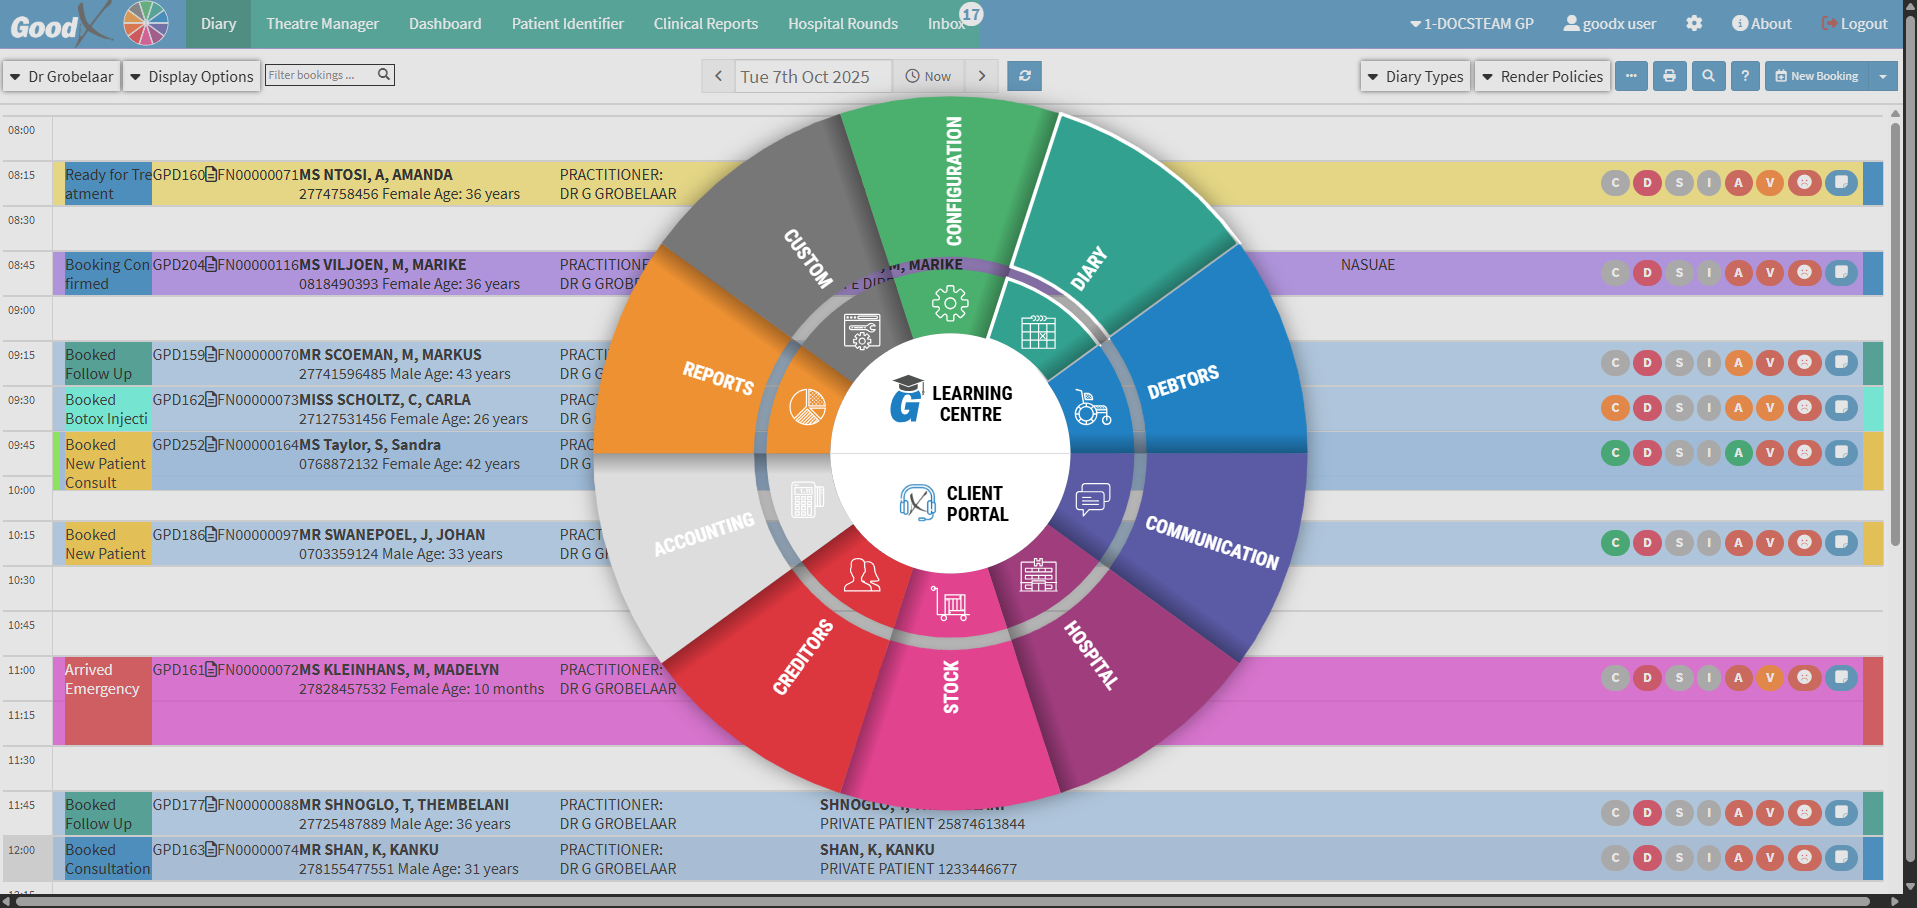Open the Display Options dropdown
Screen dimensions: 1917x908
191,76
